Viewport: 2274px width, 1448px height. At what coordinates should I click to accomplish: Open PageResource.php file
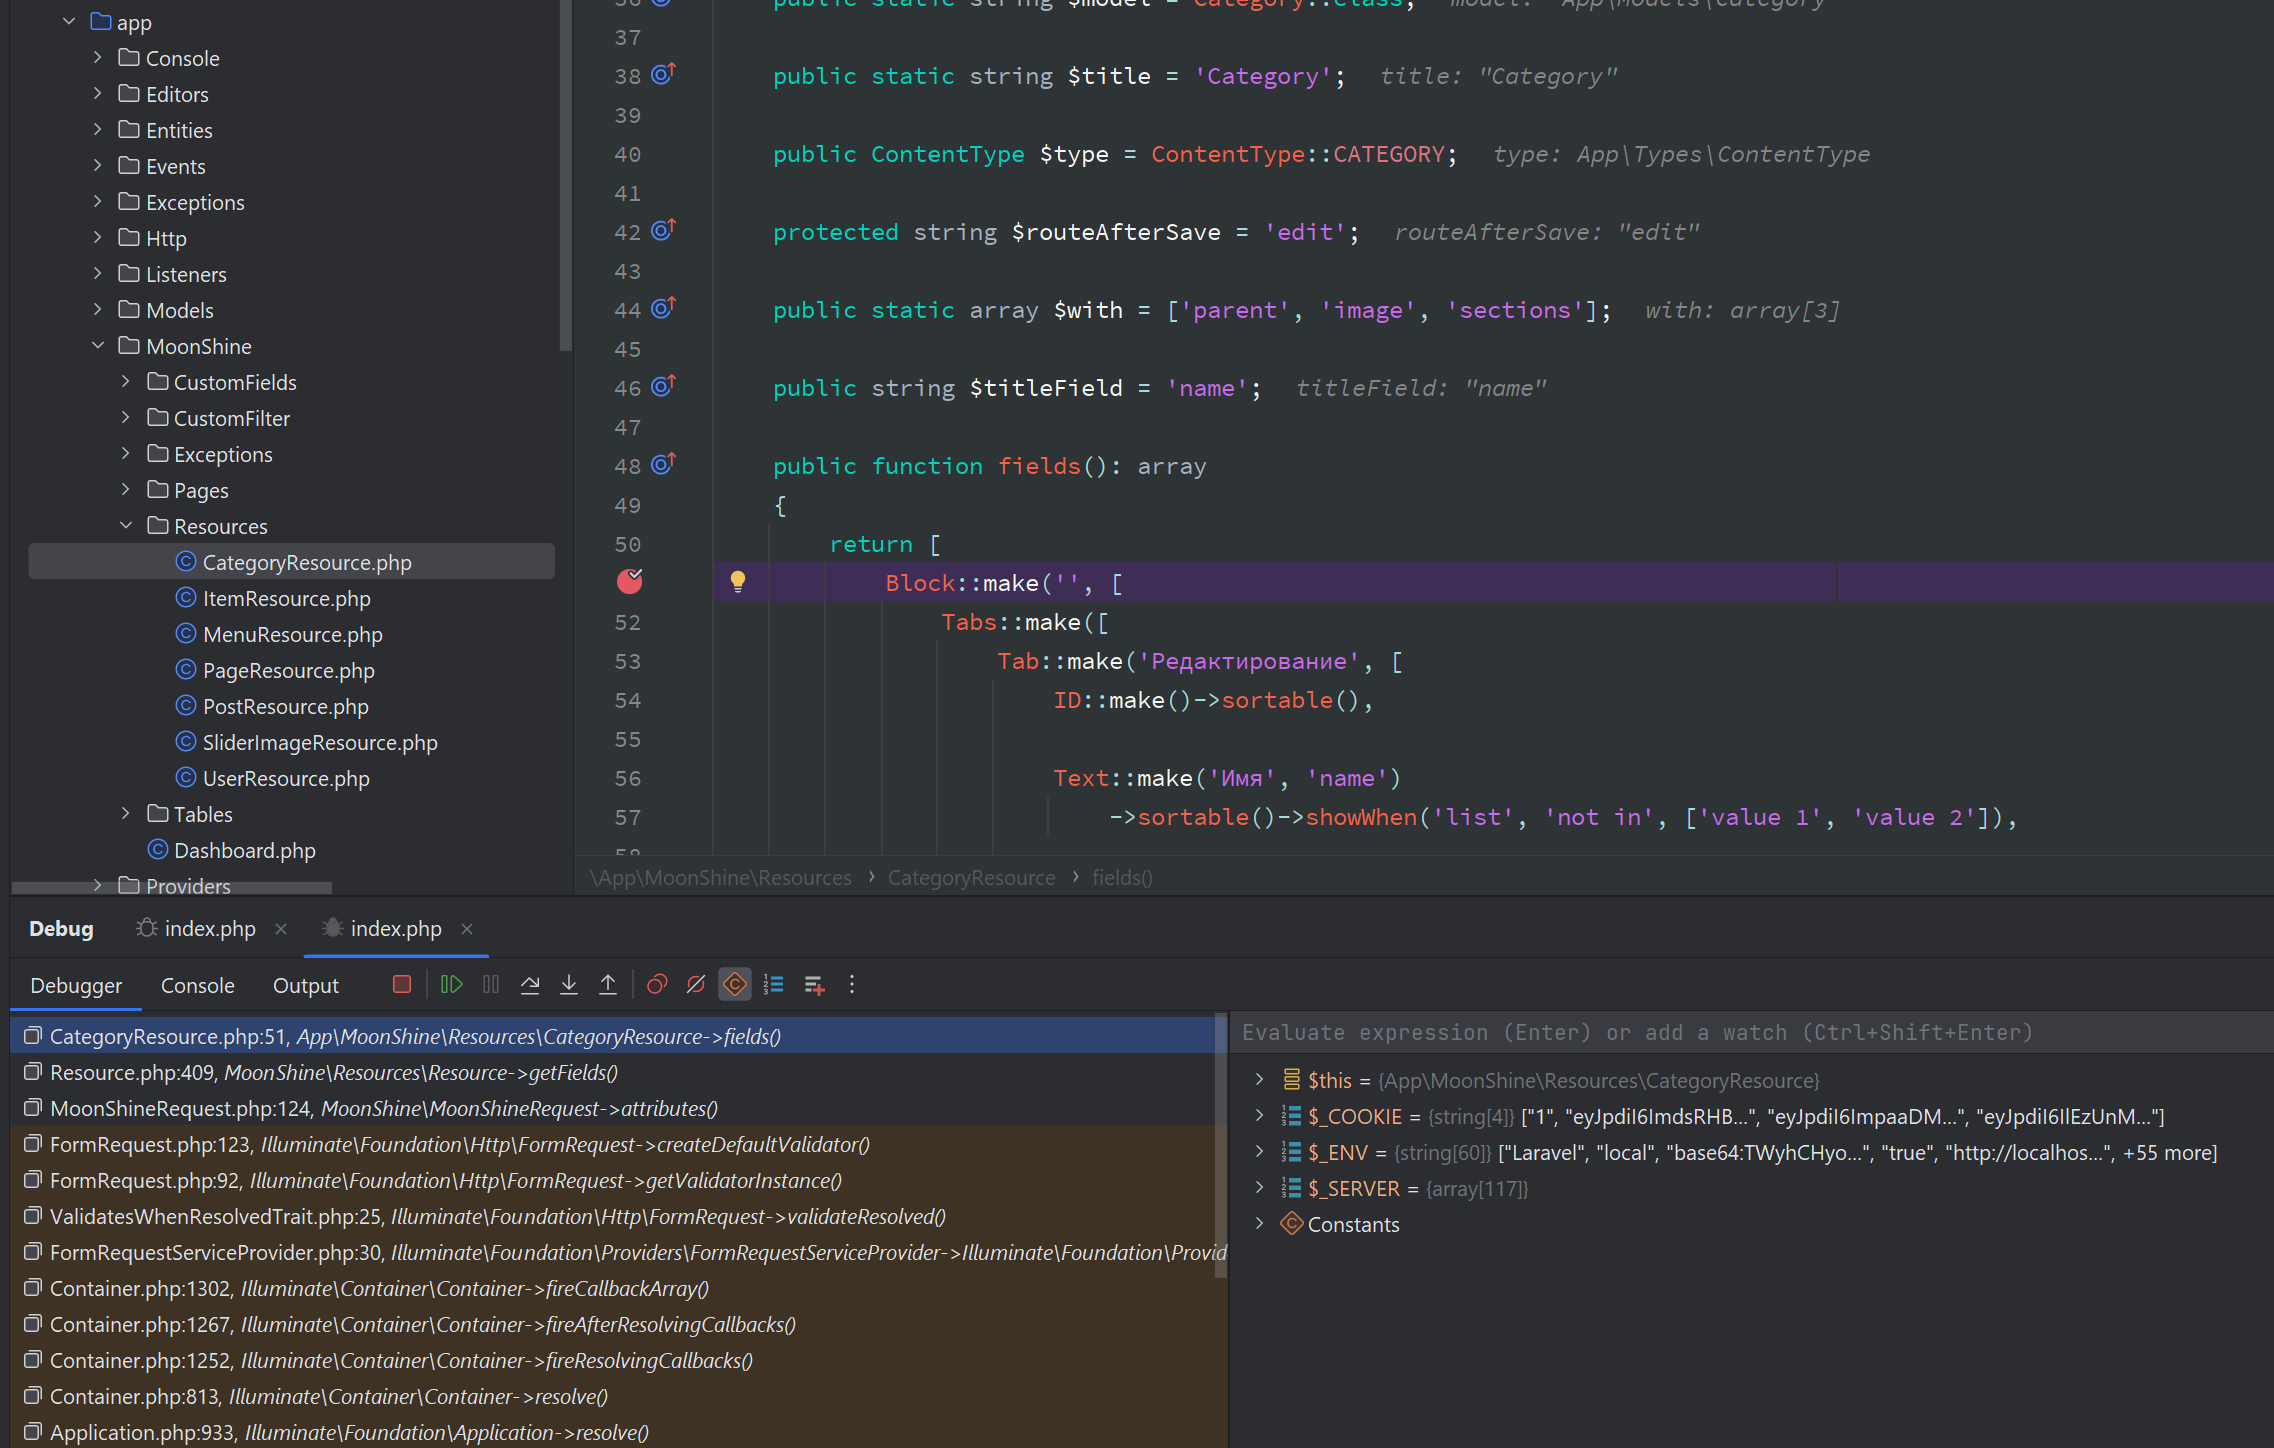[x=288, y=670]
